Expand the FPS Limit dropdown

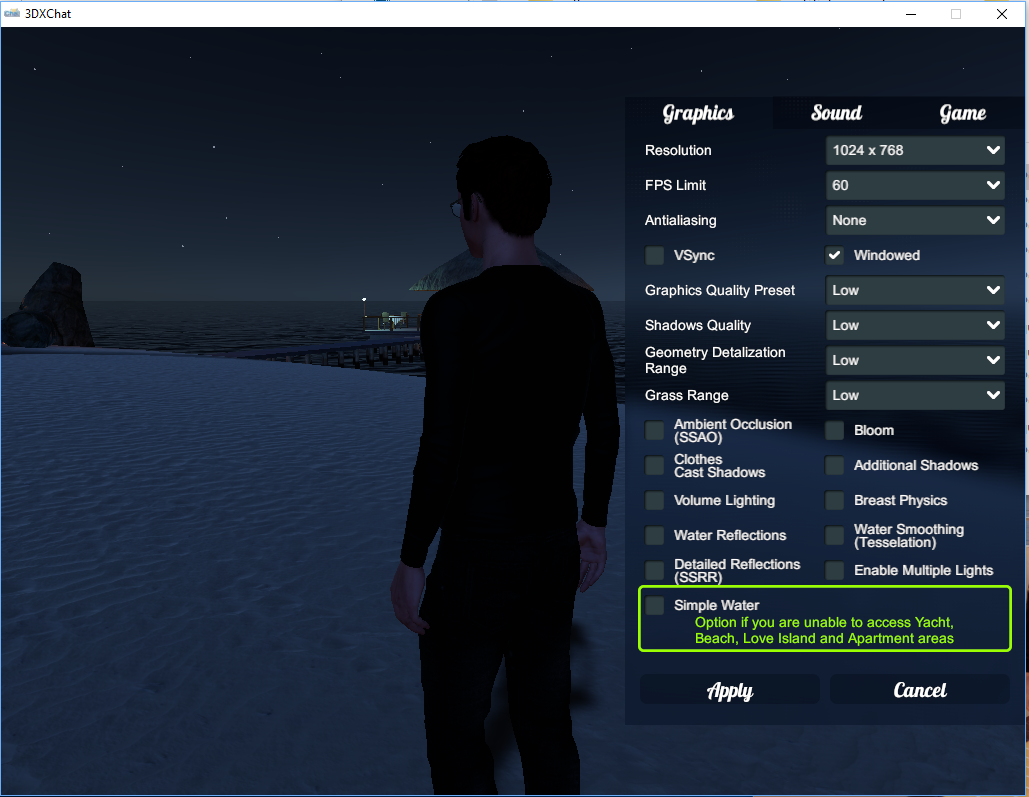pyautogui.click(x=915, y=185)
